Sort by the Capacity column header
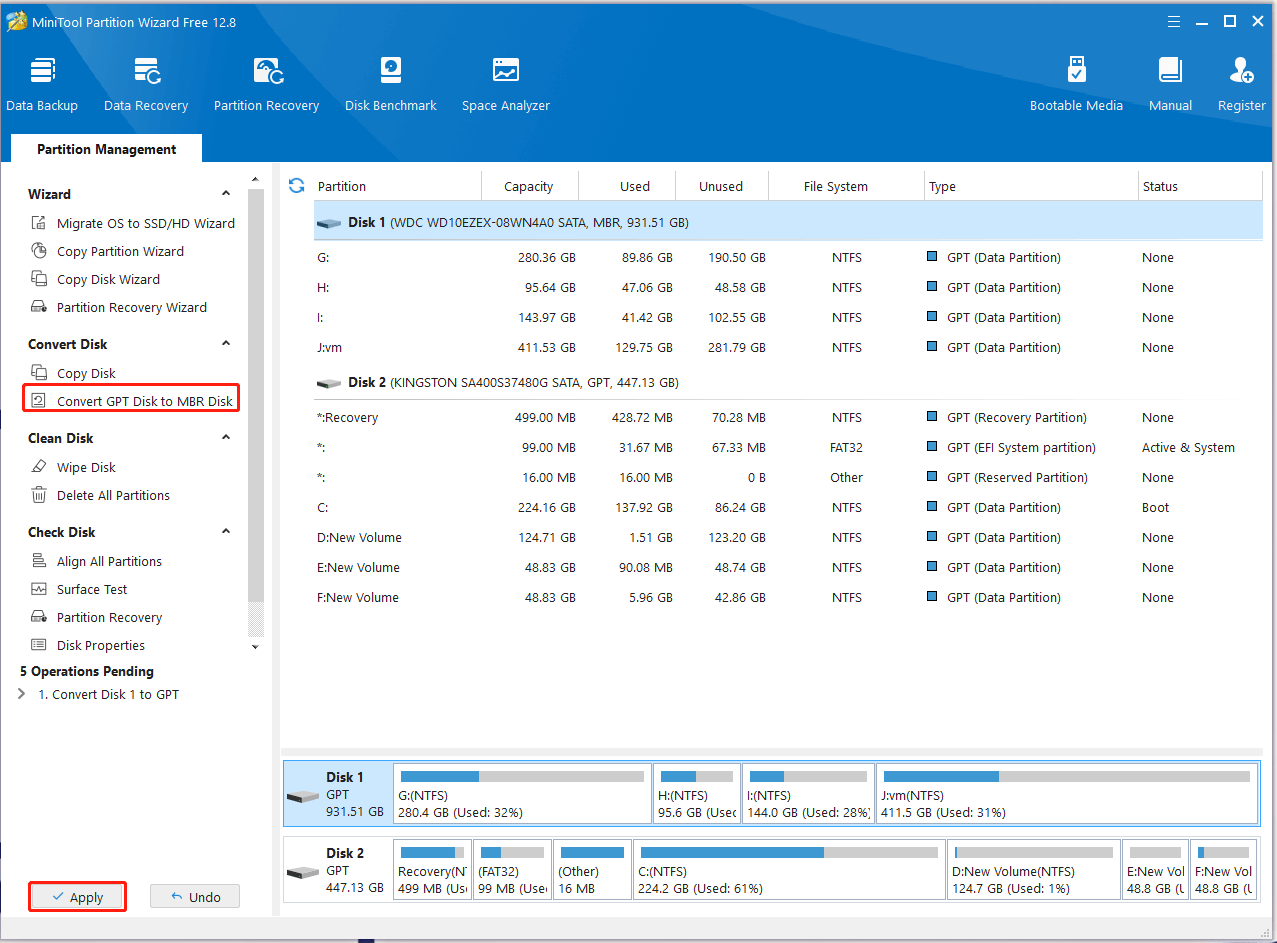This screenshot has width=1277, height=943. tap(528, 186)
